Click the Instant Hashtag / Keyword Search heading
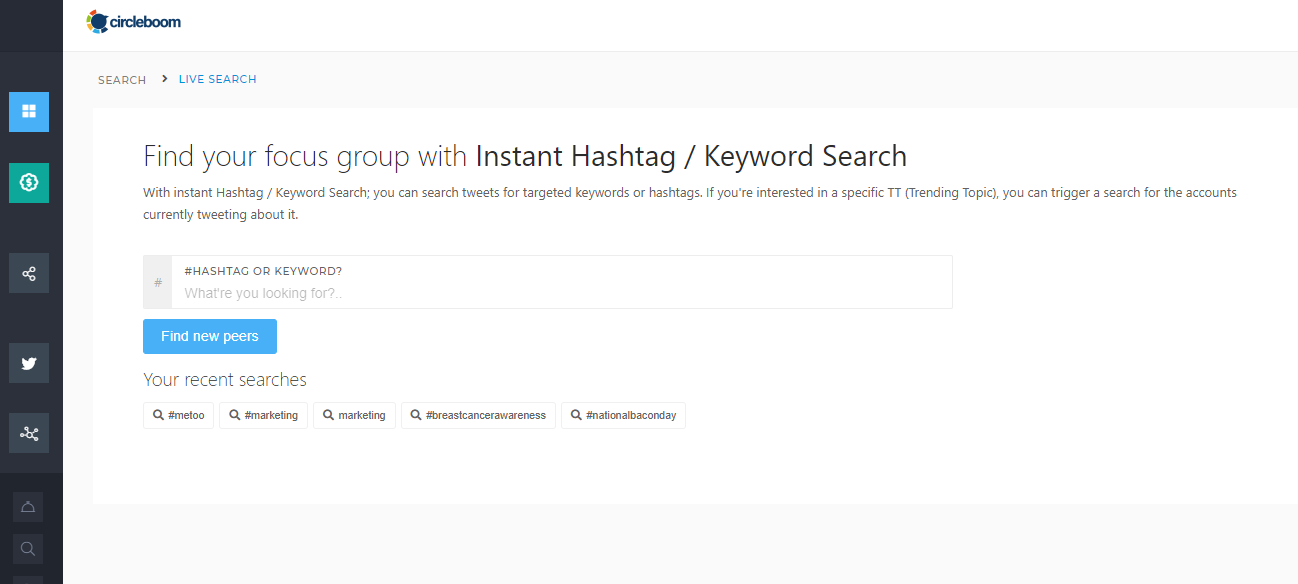Viewport: 1298px width, 584px height. click(x=691, y=157)
